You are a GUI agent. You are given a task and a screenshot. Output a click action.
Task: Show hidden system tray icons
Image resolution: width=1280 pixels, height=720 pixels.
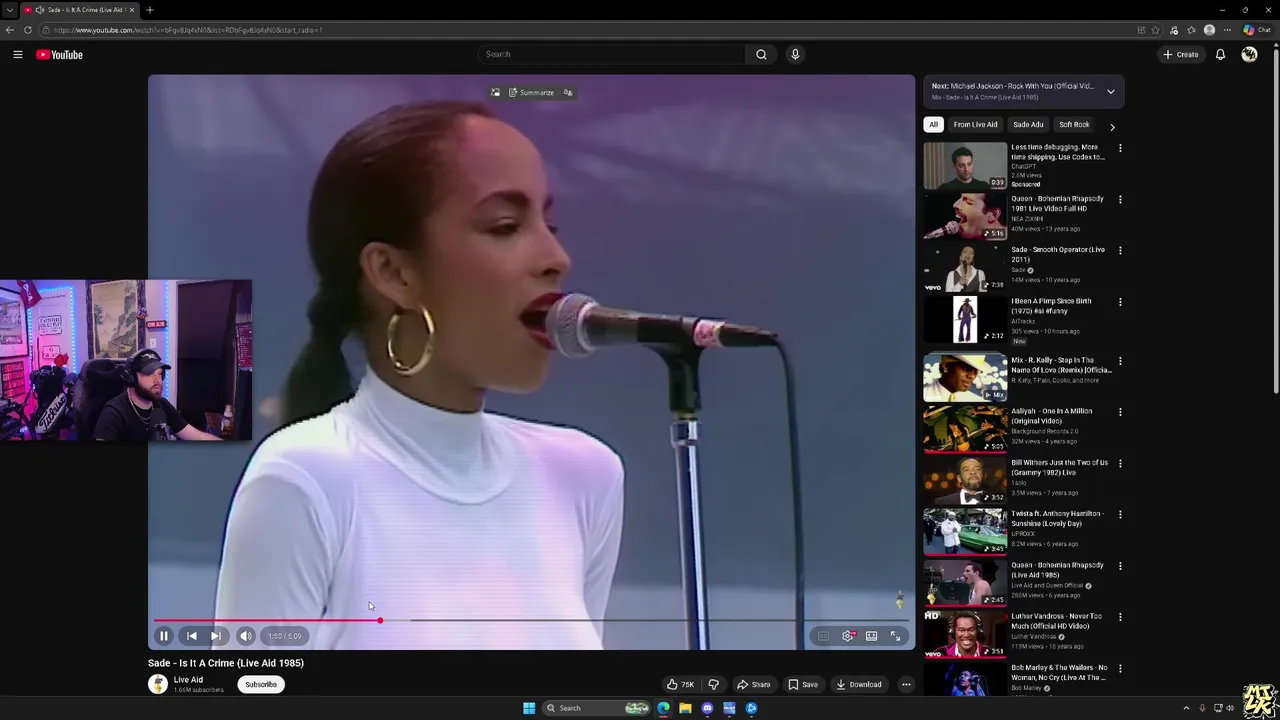pyautogui.click(x=1186, y=708)
